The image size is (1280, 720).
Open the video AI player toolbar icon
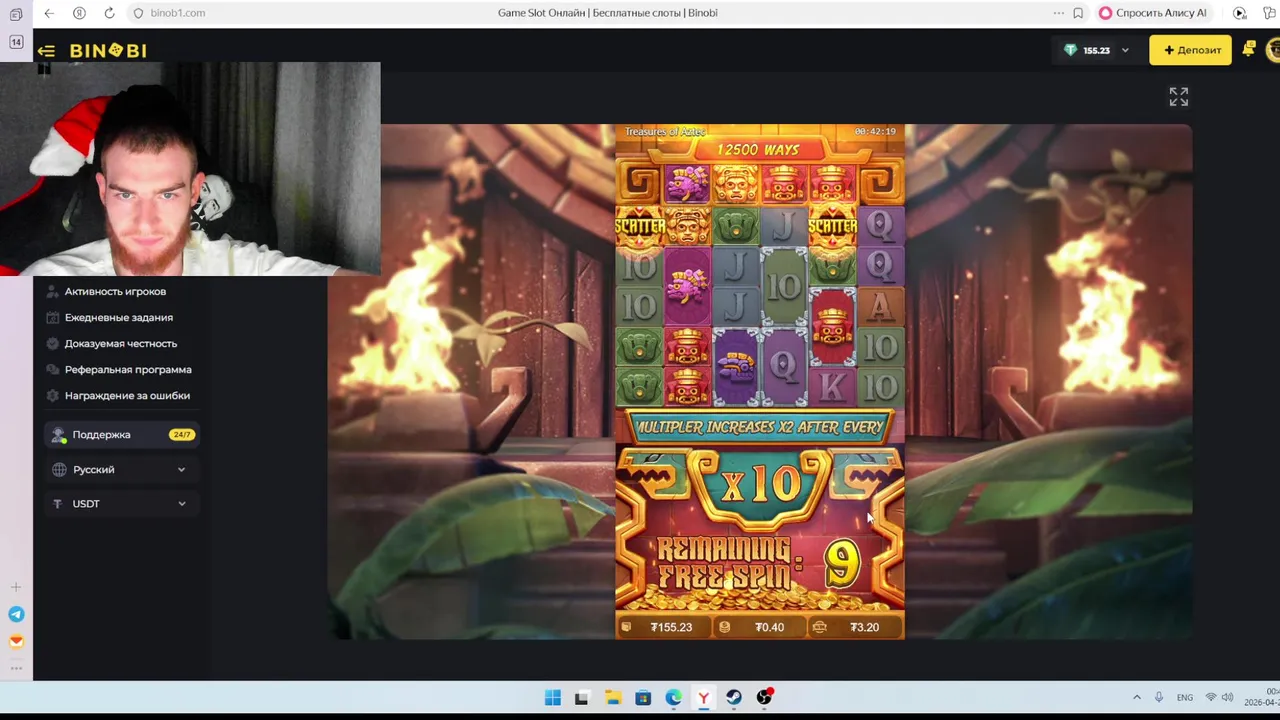(1240, 13)
